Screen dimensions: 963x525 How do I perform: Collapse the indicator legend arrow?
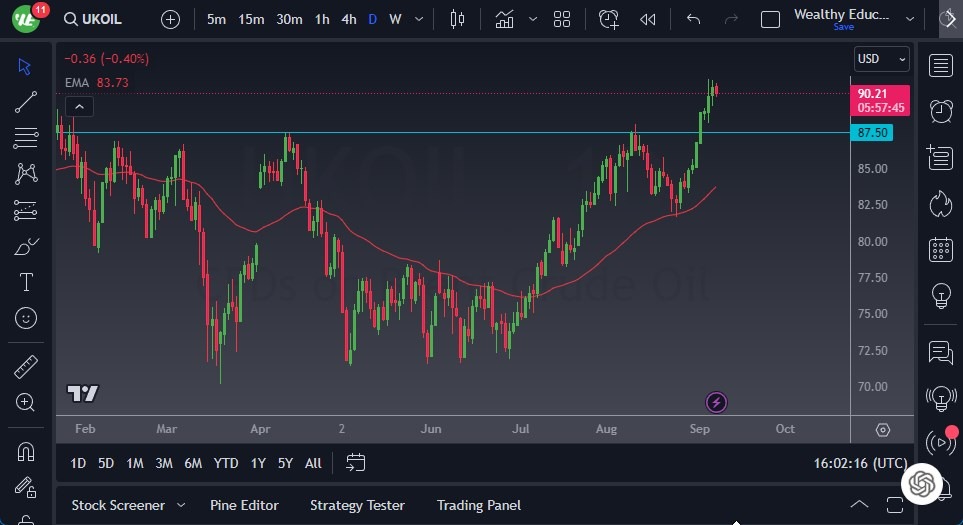(80, 106)
